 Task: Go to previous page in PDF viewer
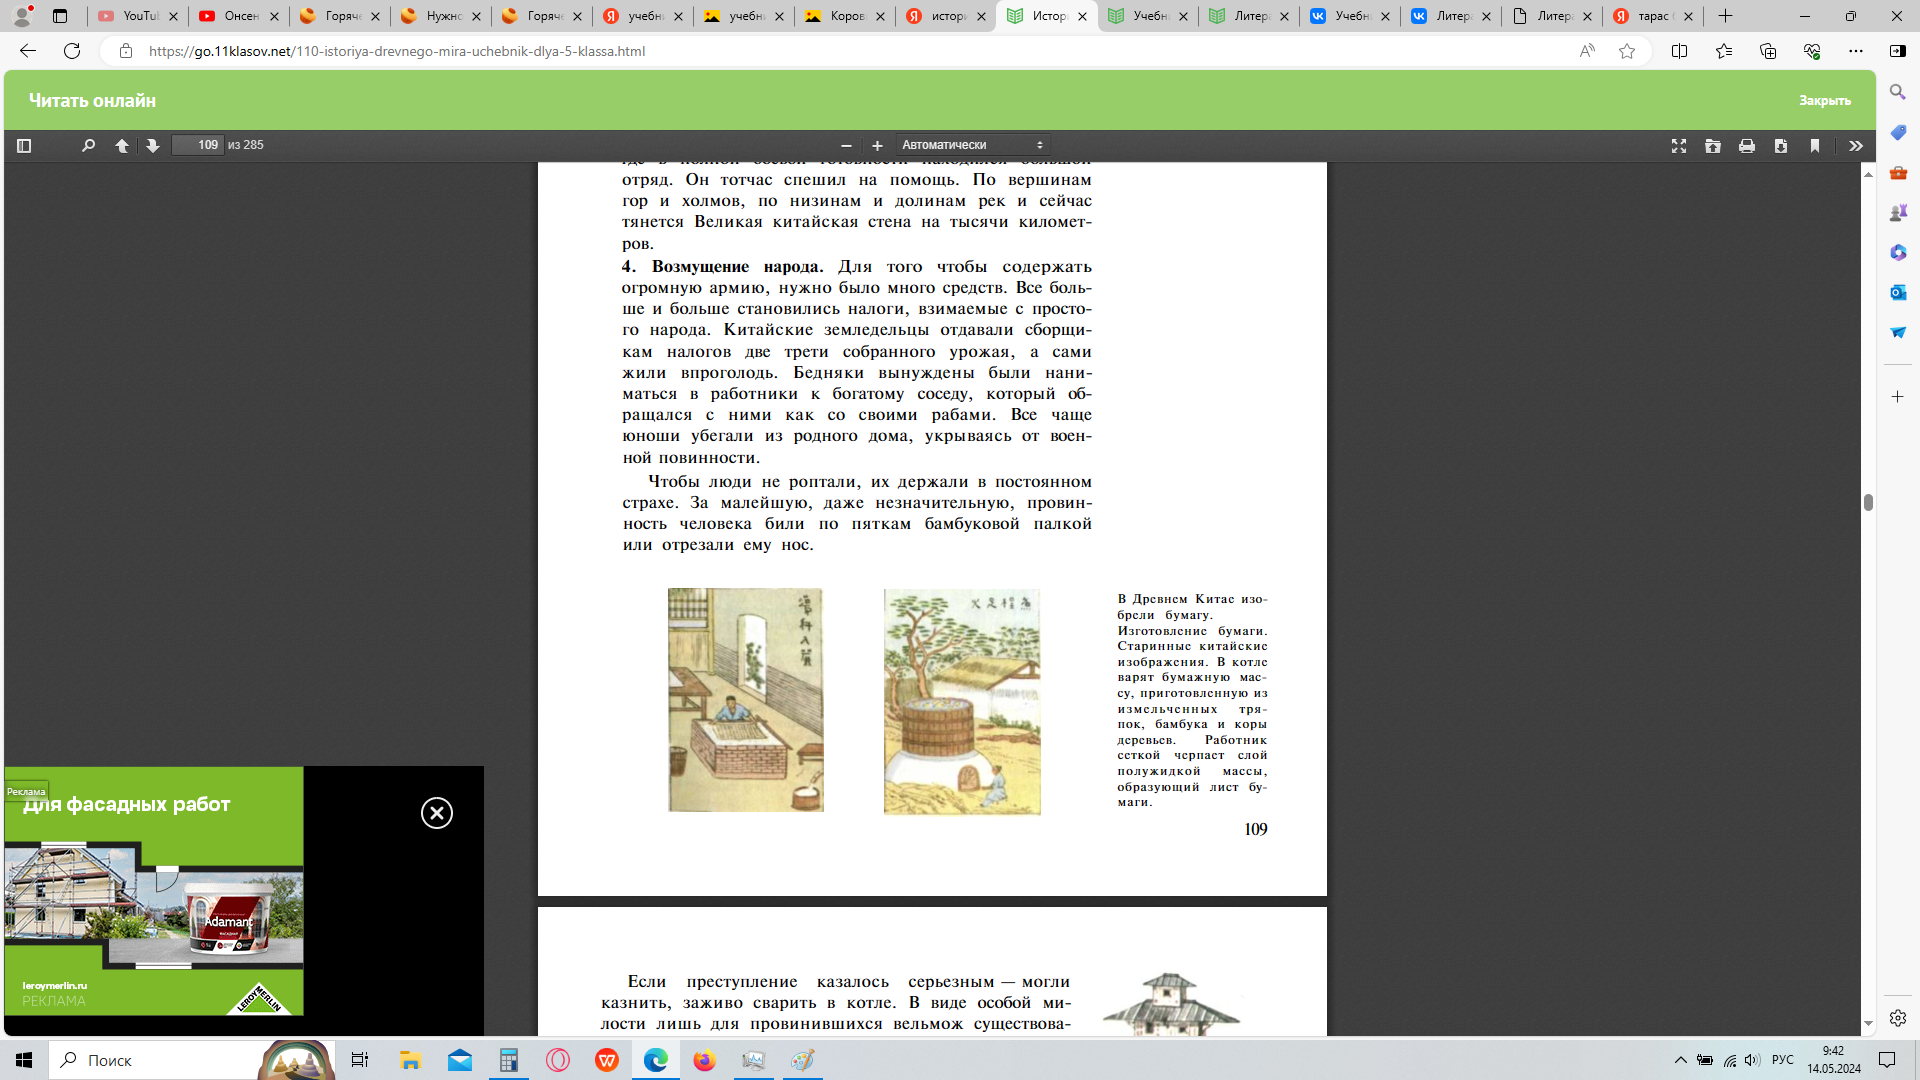point(122,146)
